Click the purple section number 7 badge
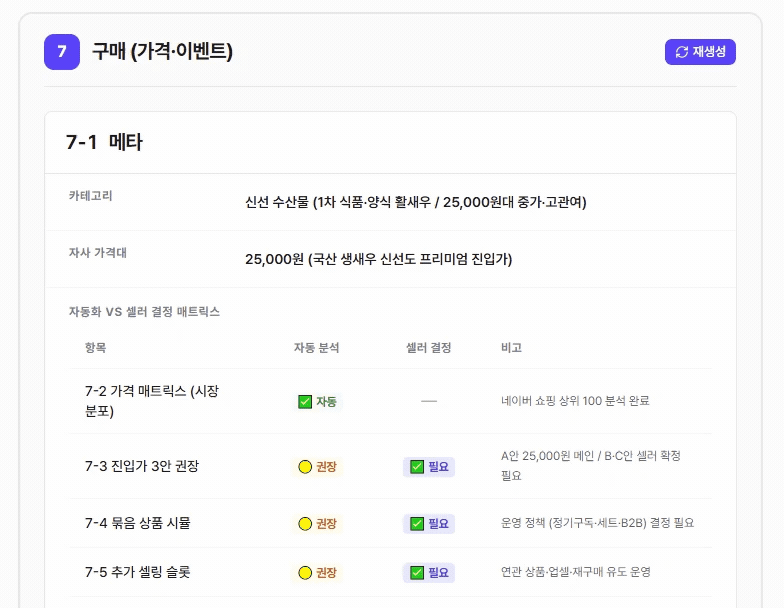This screenshot has height=608, width=784. point(62,52)
